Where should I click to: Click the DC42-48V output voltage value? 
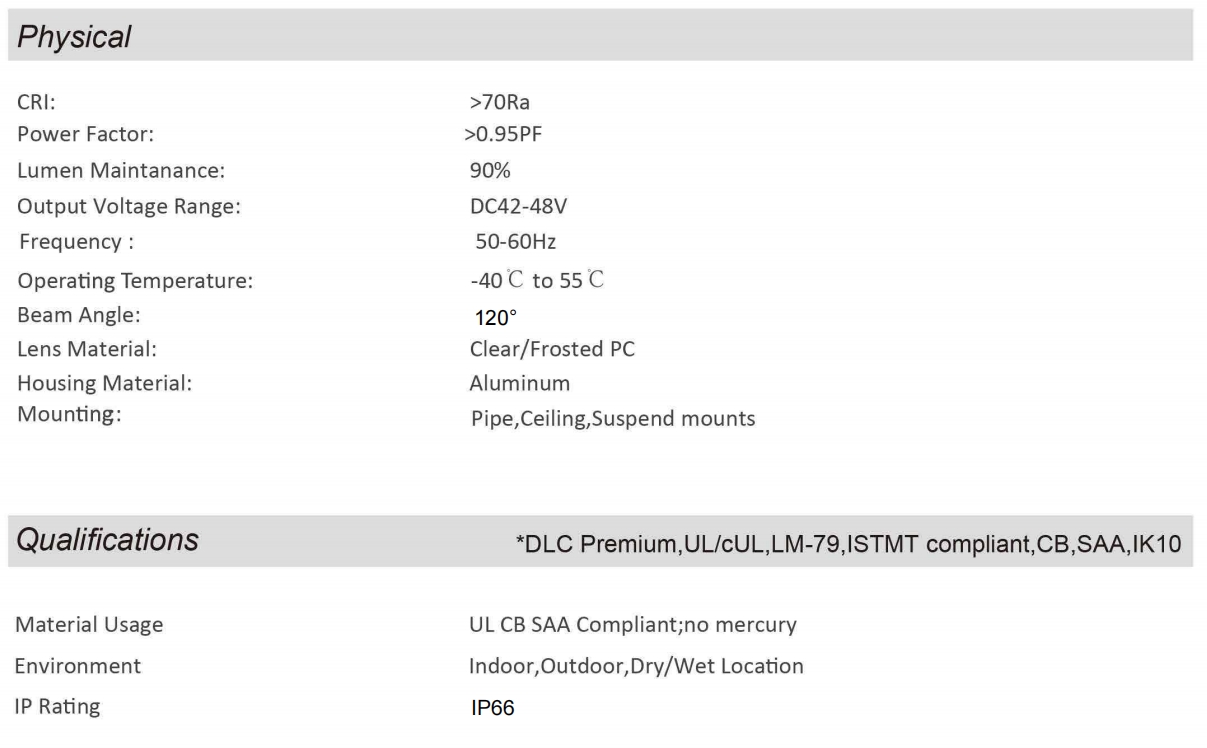click(513, 207)
